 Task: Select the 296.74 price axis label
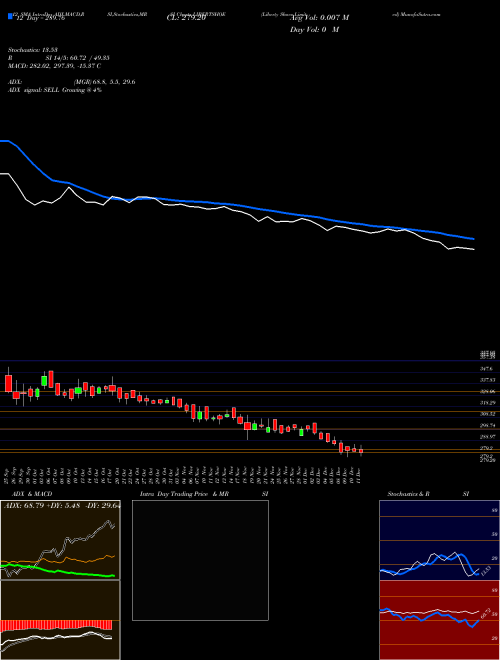(x=487, y=426)
